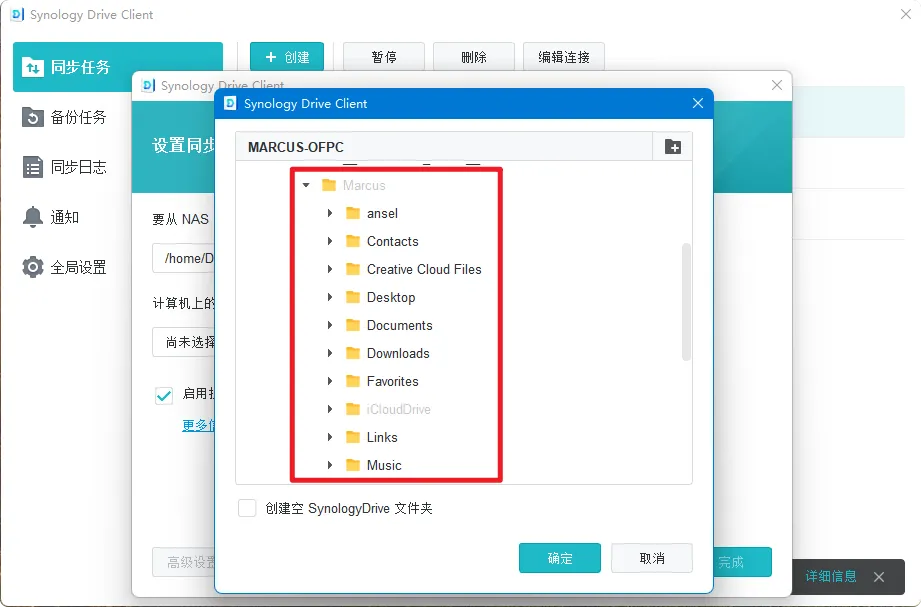Expand the Documents folder

[x=330, y=325]
